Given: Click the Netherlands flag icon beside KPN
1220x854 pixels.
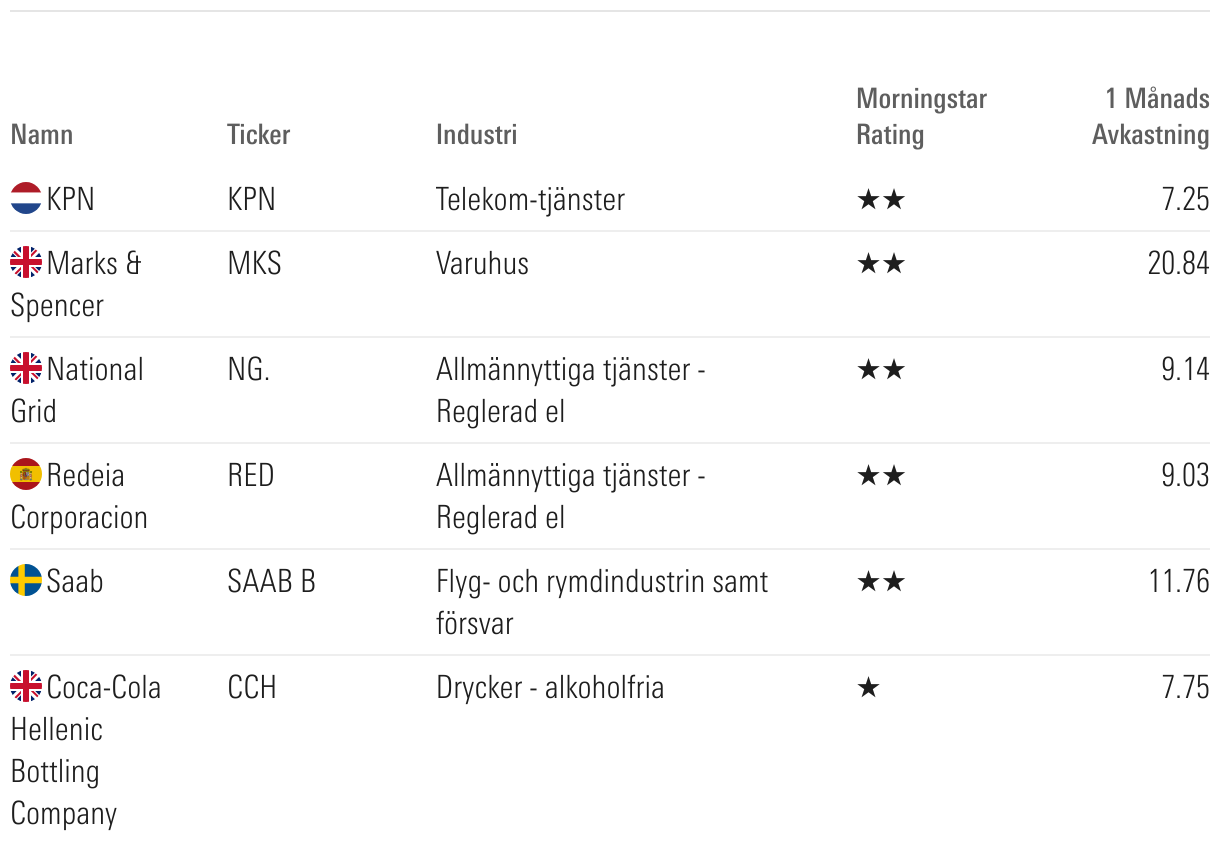Looking at the screenshot, I should tap(26, 198).
